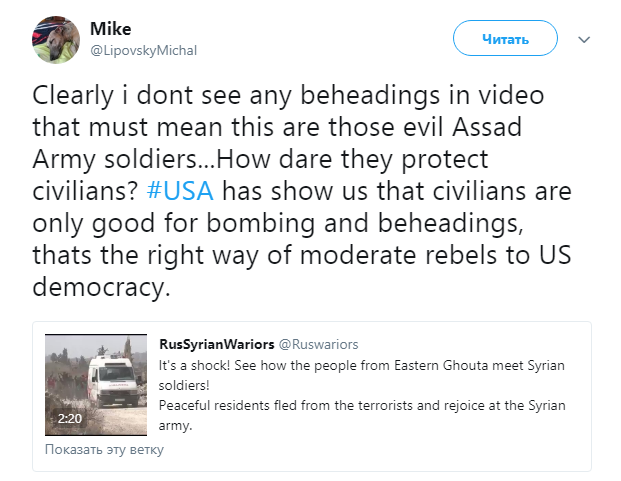621x481 pixels.
Task: Open Mike's profile avatar picture
Action: coord(57,39)
